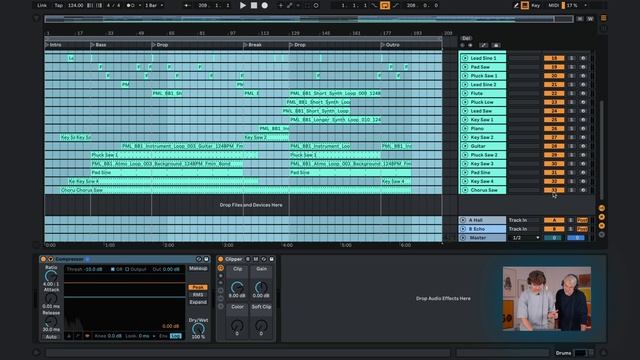Toggle A Hall return track activator

554,220
